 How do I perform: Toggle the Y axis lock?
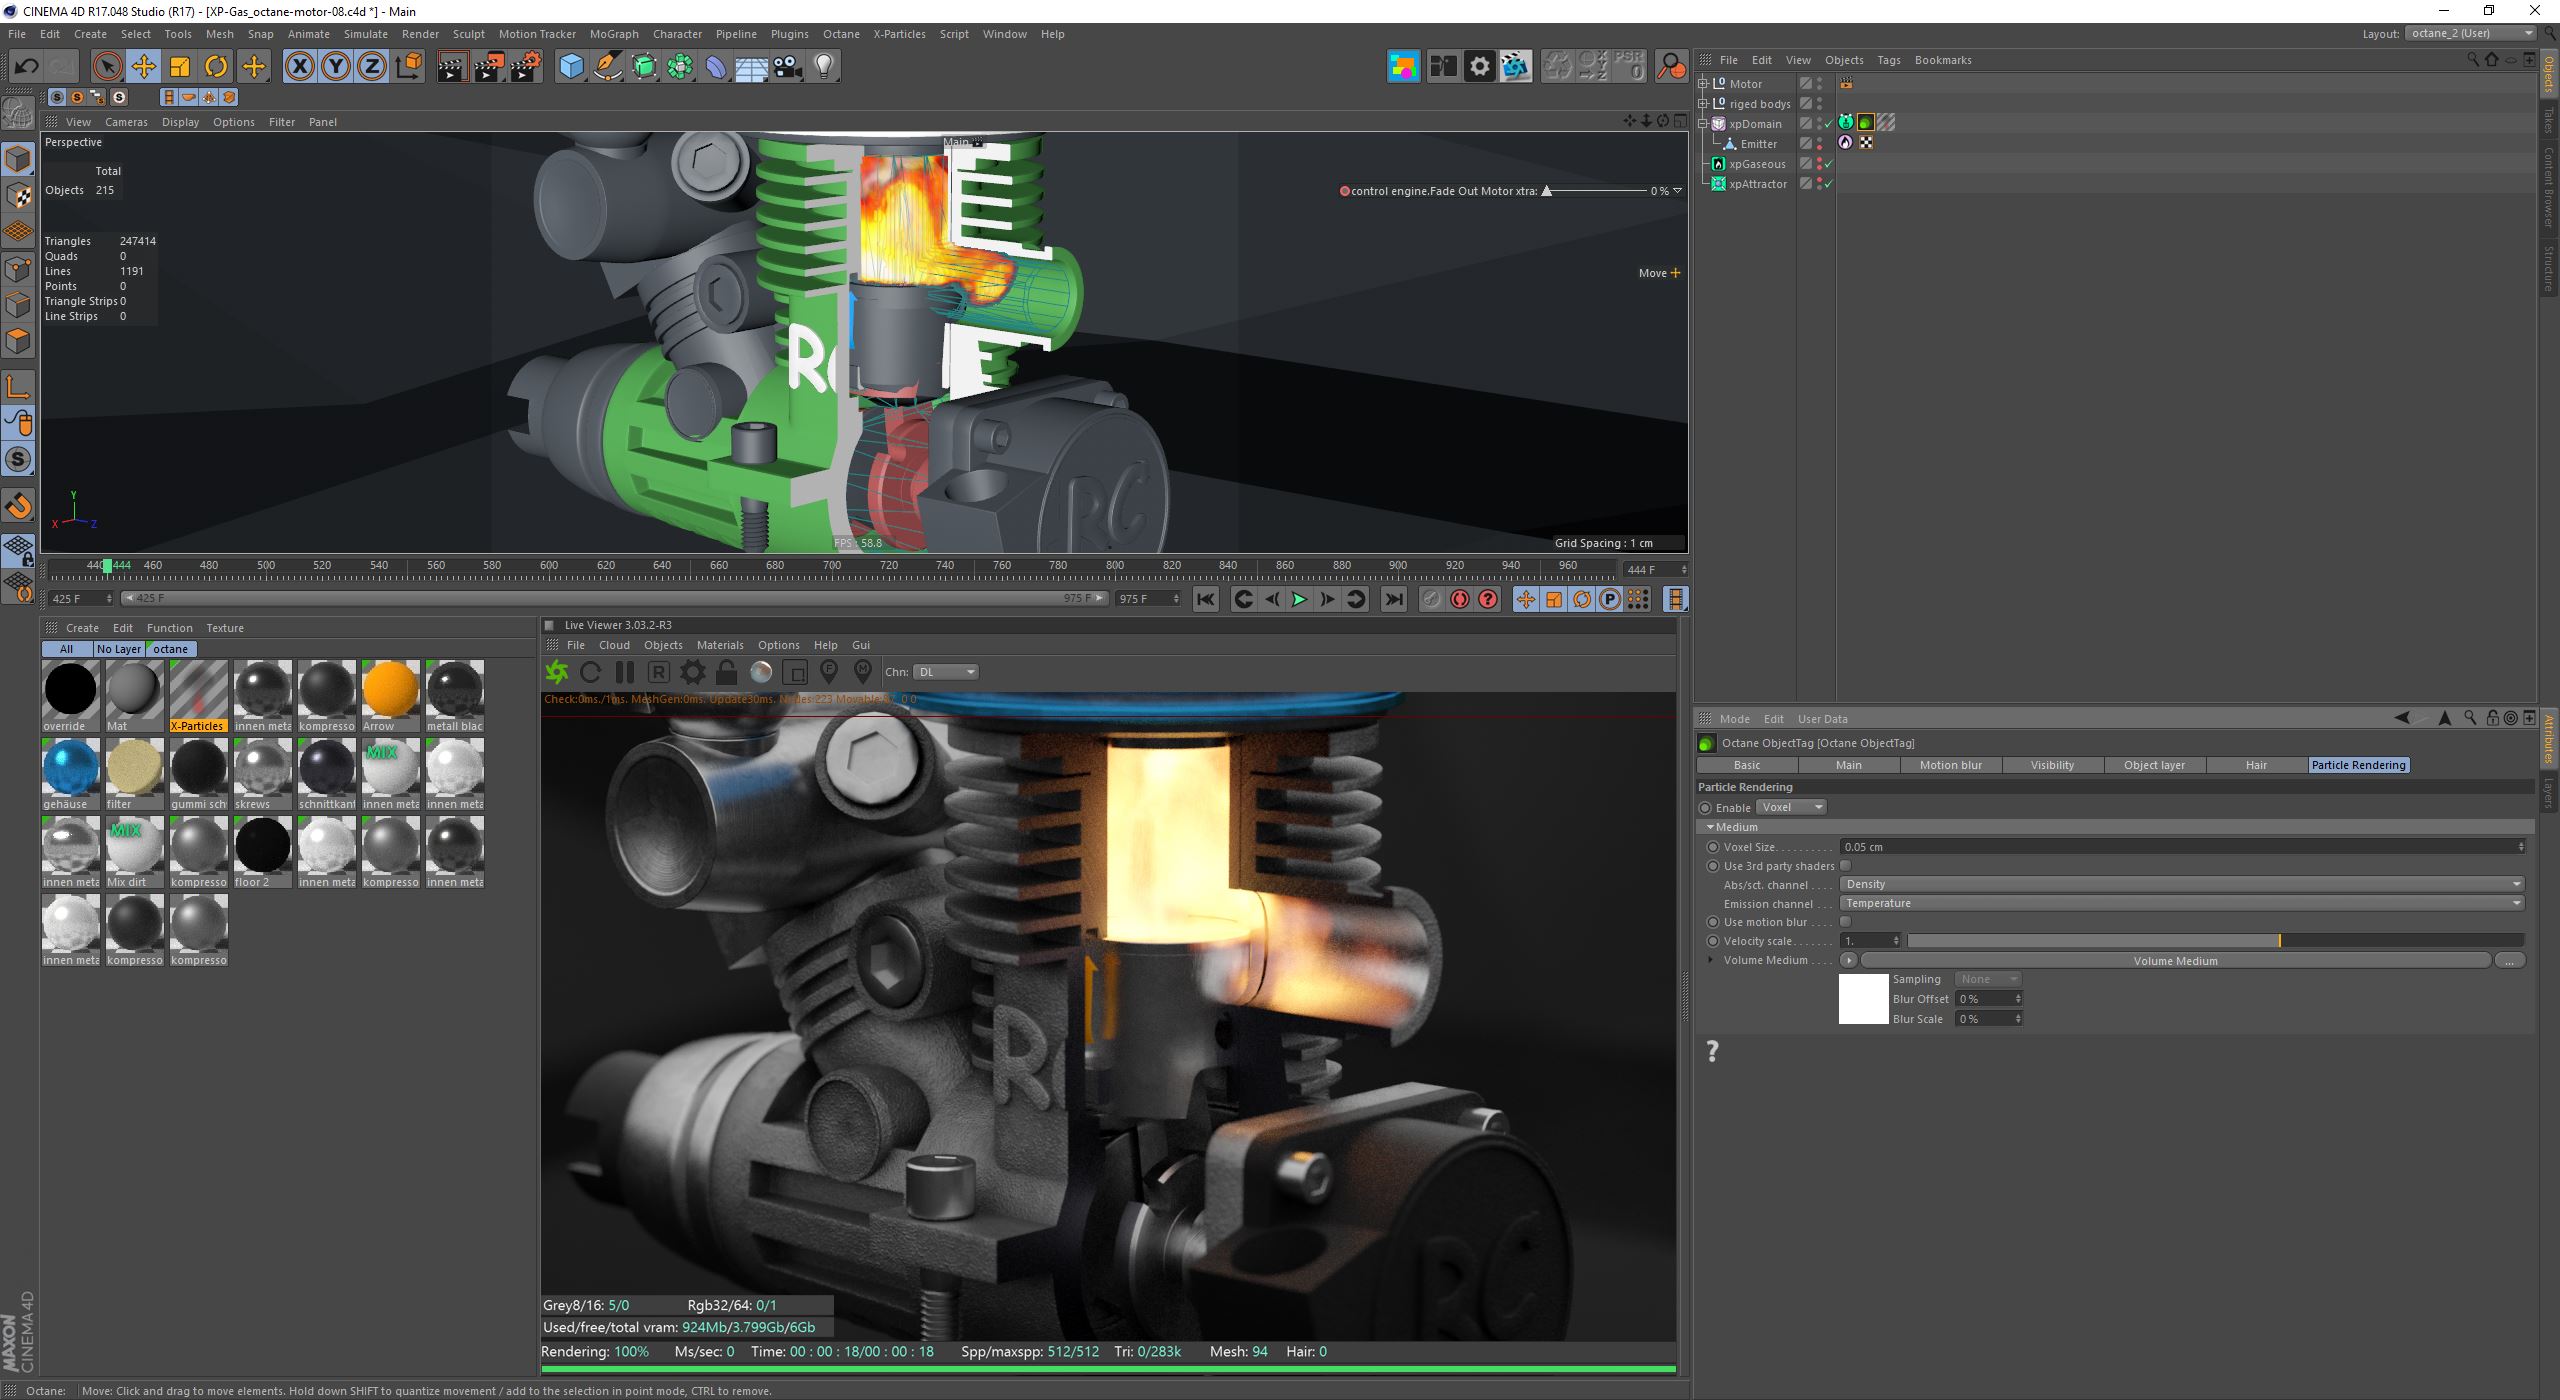click(336, 67)
